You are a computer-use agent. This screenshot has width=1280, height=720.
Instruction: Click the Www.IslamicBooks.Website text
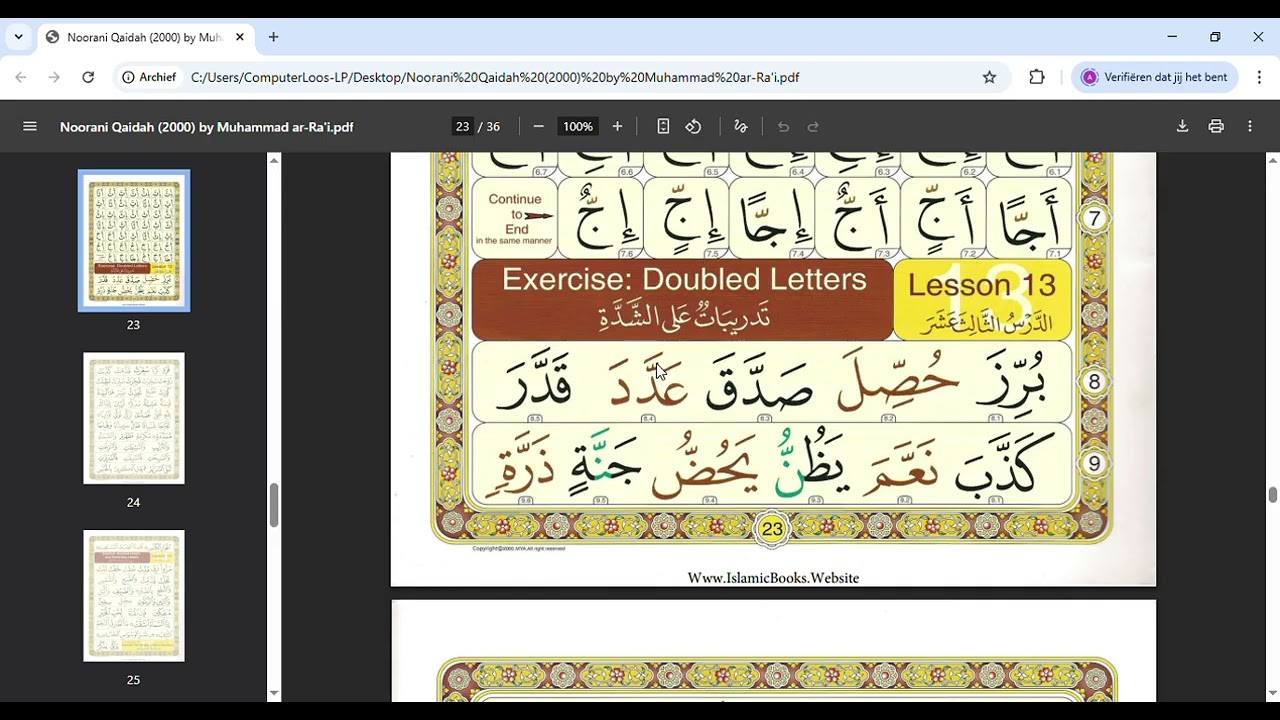[773, 578]
